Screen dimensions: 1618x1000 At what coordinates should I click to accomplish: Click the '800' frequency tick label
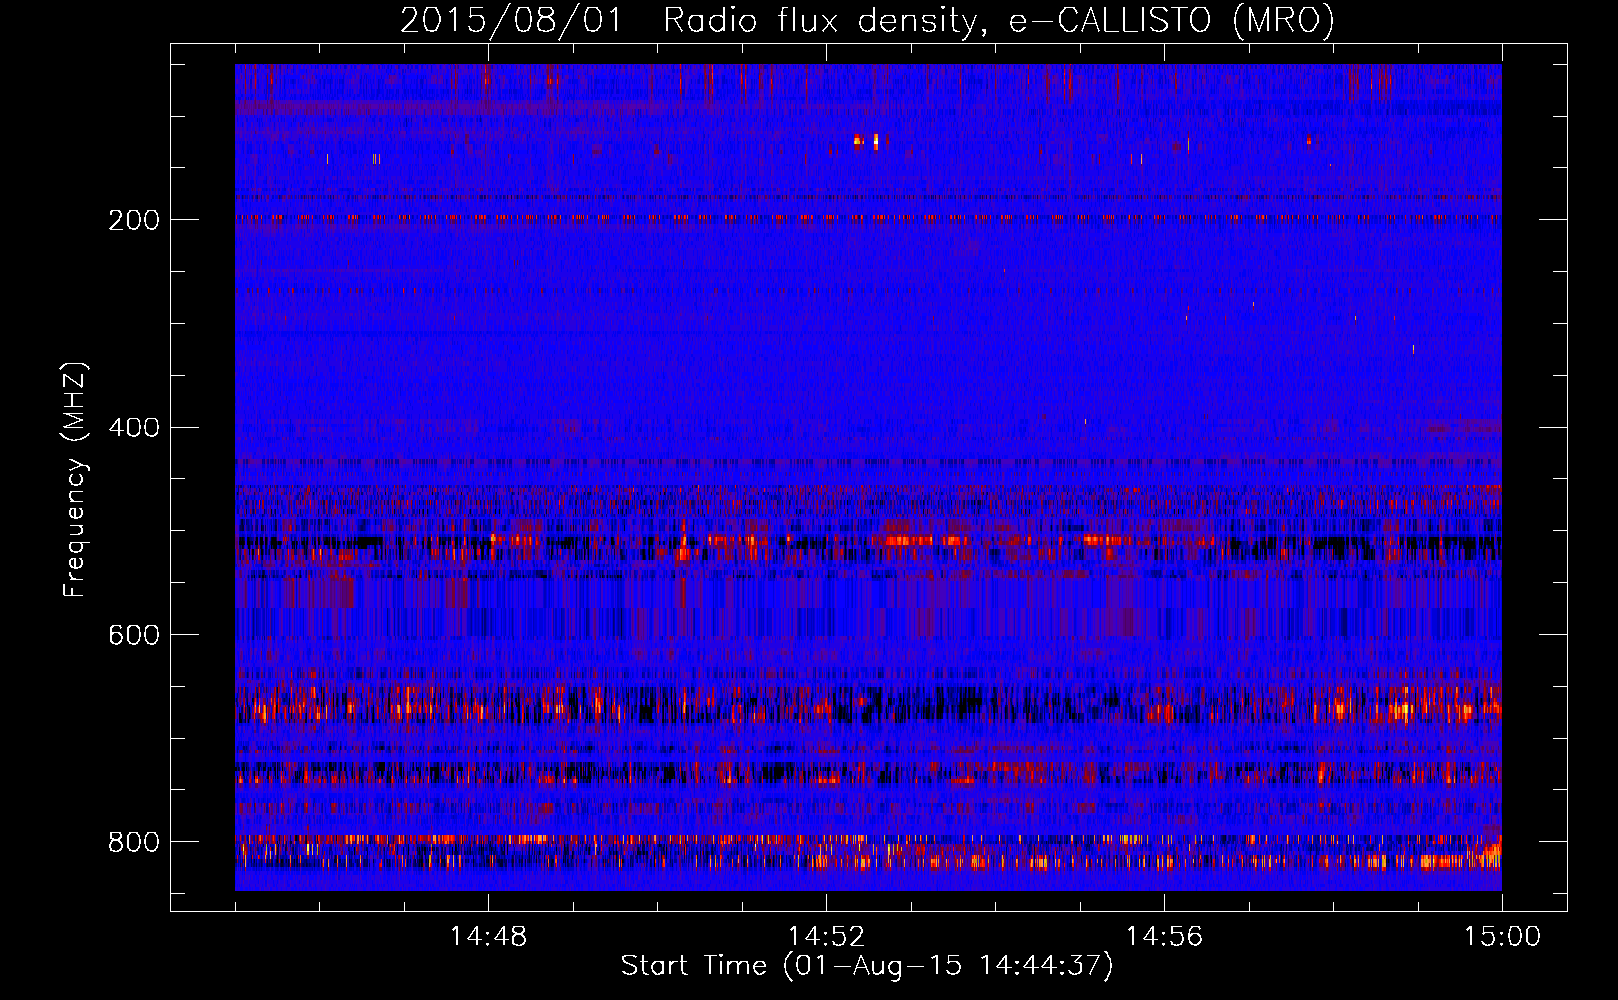click(x=134, y=842)
